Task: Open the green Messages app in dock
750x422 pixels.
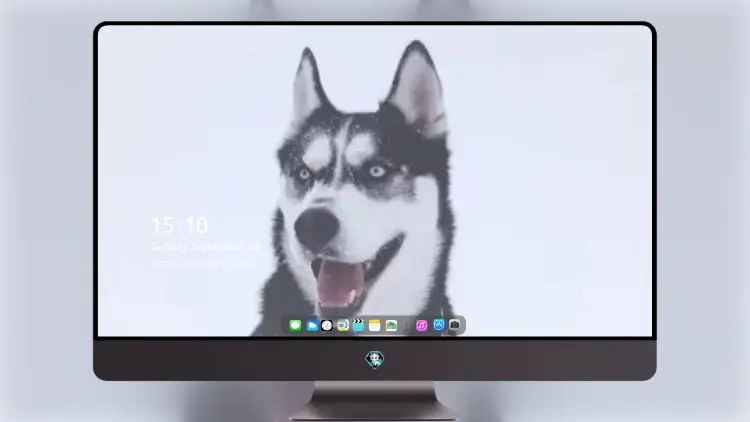Action: coord(295,326)
